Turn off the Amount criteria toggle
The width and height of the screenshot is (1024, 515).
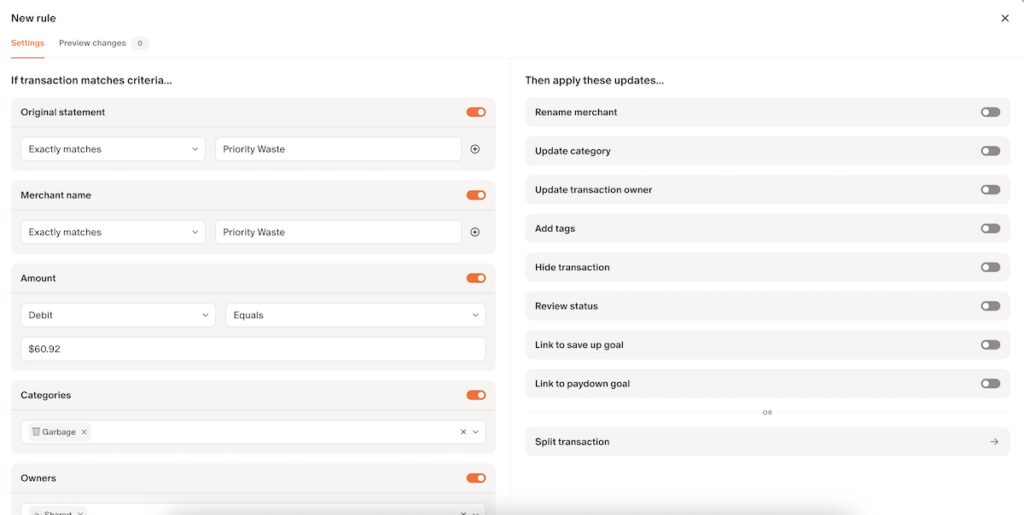(476, 278)
